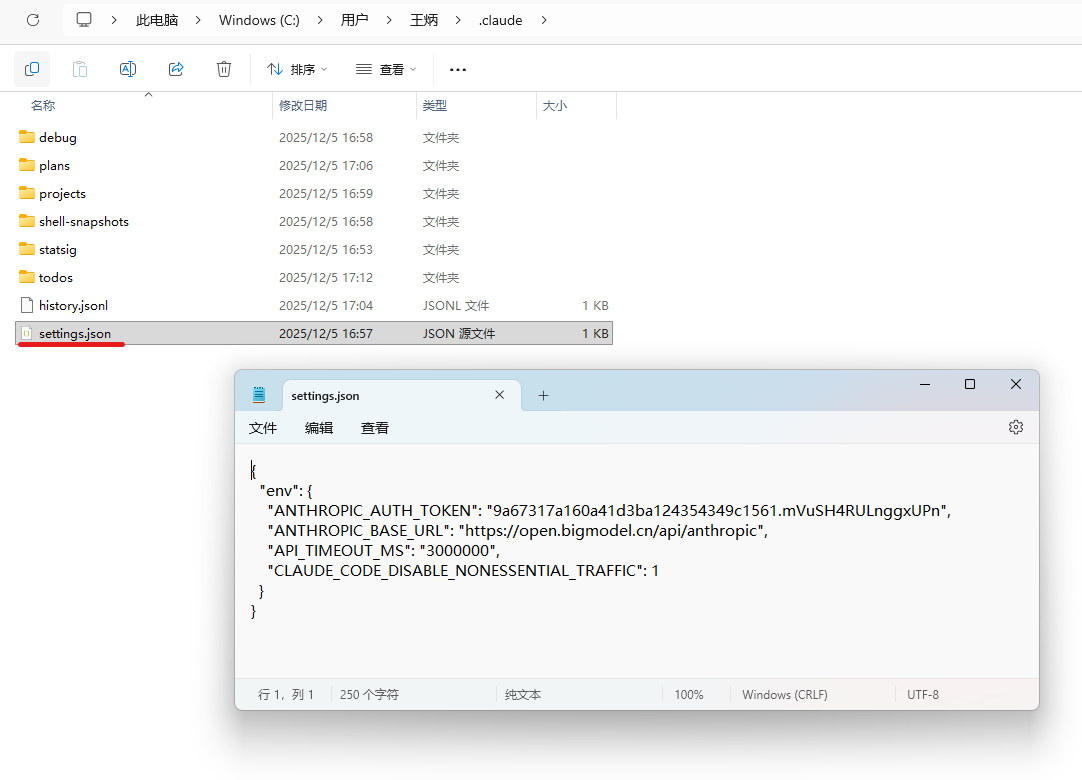This screenshot has height=780, width=1082.
Task: Click 纯文本 in Notepad status bar
Action: 523,694
